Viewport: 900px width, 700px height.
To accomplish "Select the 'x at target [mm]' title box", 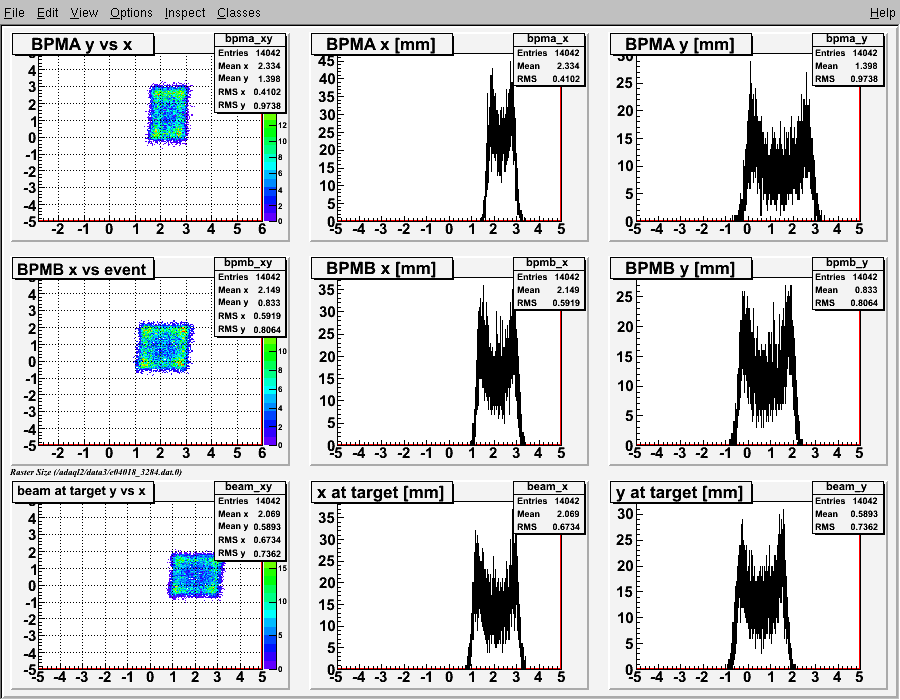I will click(x=382, y=492).
